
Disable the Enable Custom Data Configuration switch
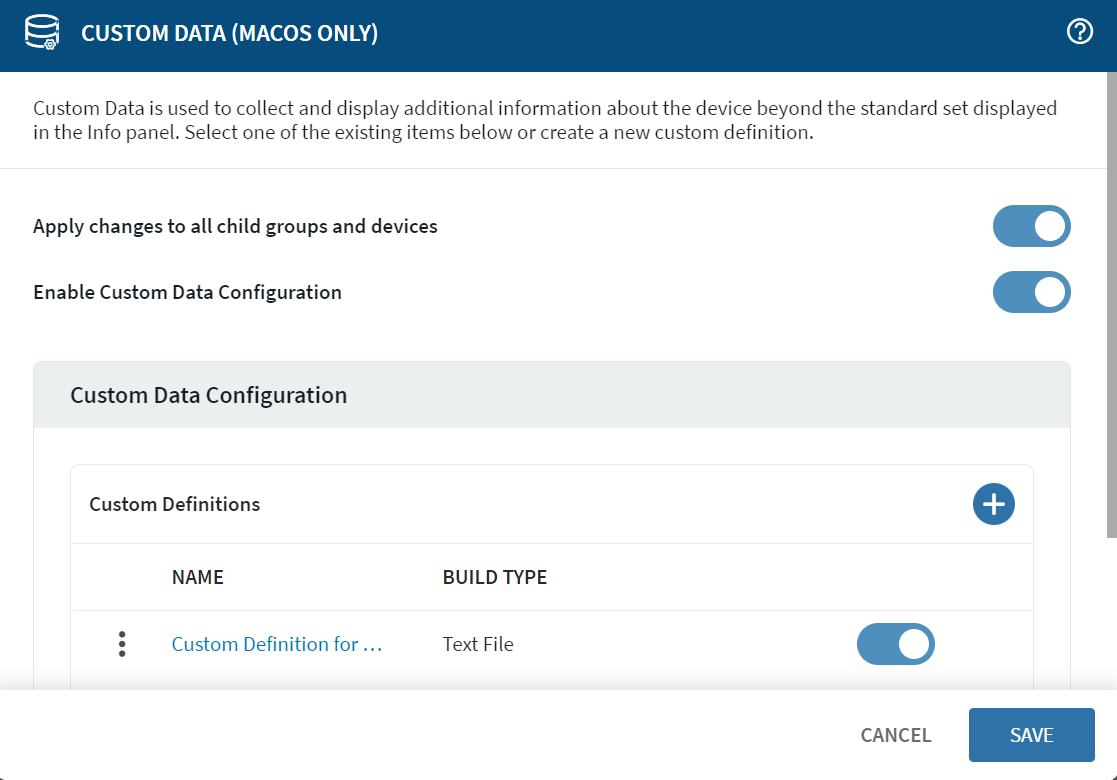(x=1031, y=293)
